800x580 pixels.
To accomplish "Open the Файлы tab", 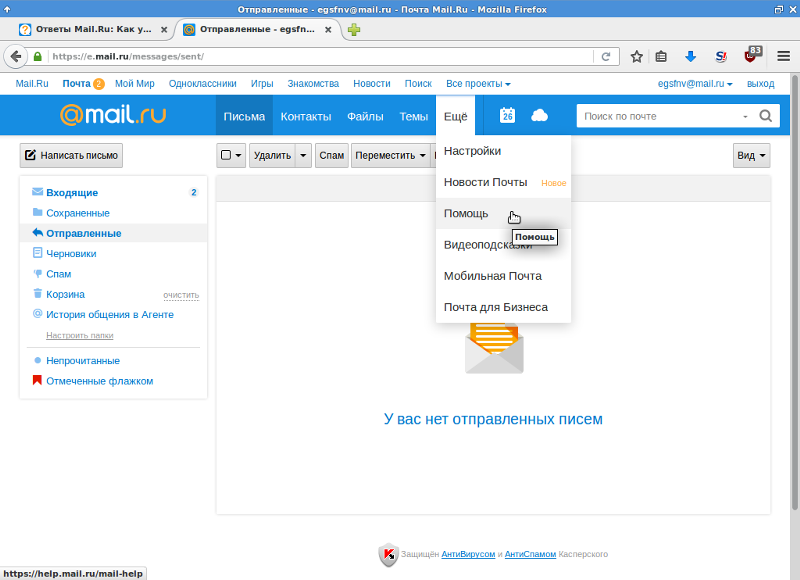I will tap(365, 116).
